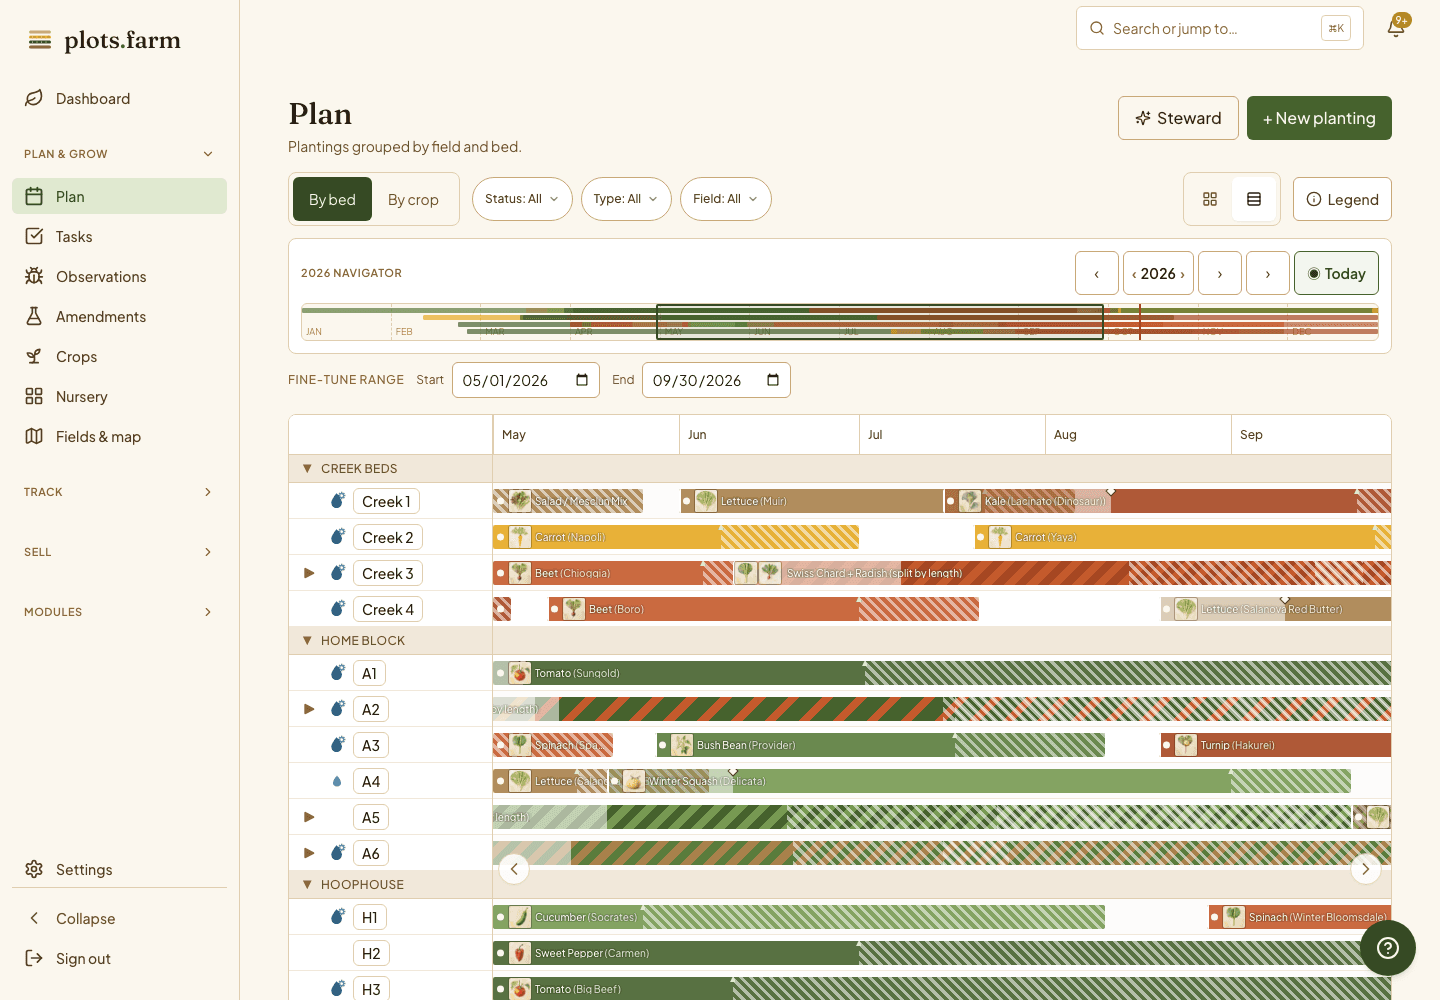Click the Creek 4 irrigation droplet icon
1440x1000 pixels.
(338, 608)
